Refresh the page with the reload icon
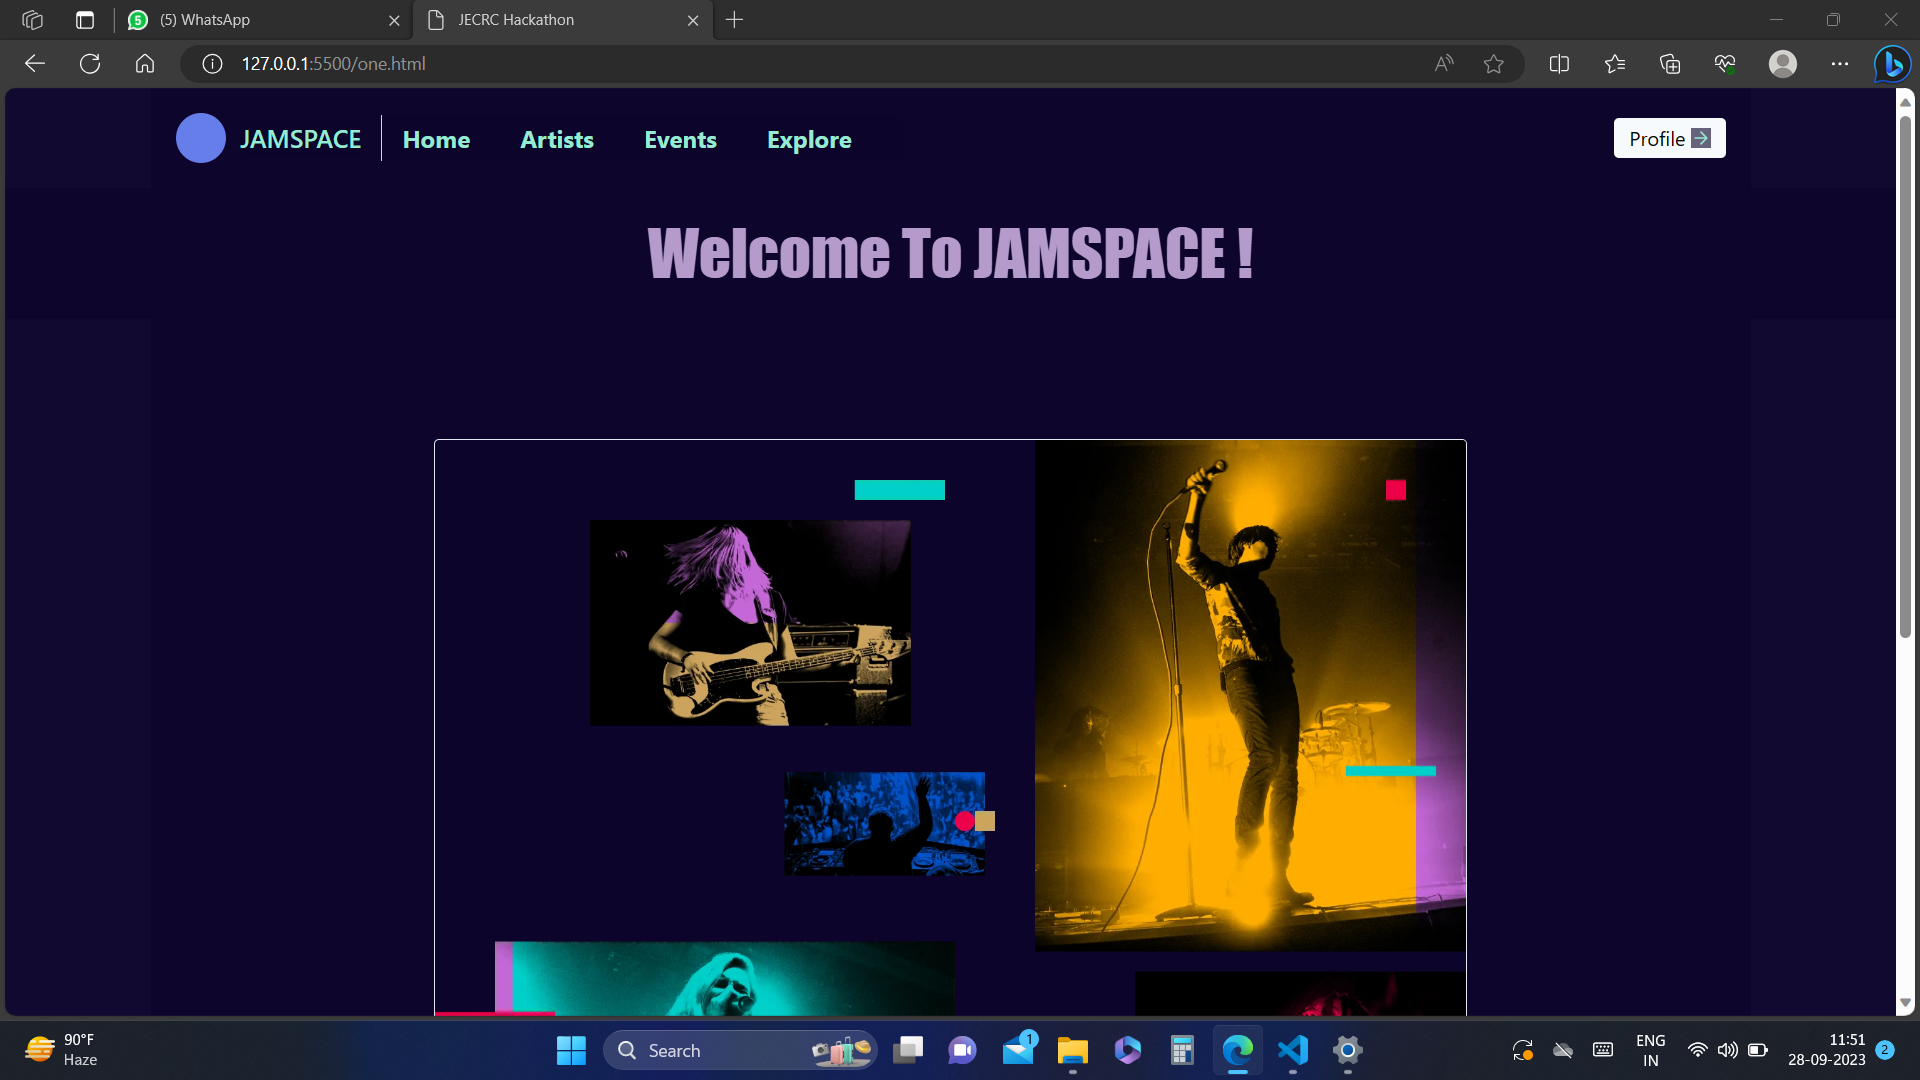The image size is (1920, 1080). tap(89, 63)
